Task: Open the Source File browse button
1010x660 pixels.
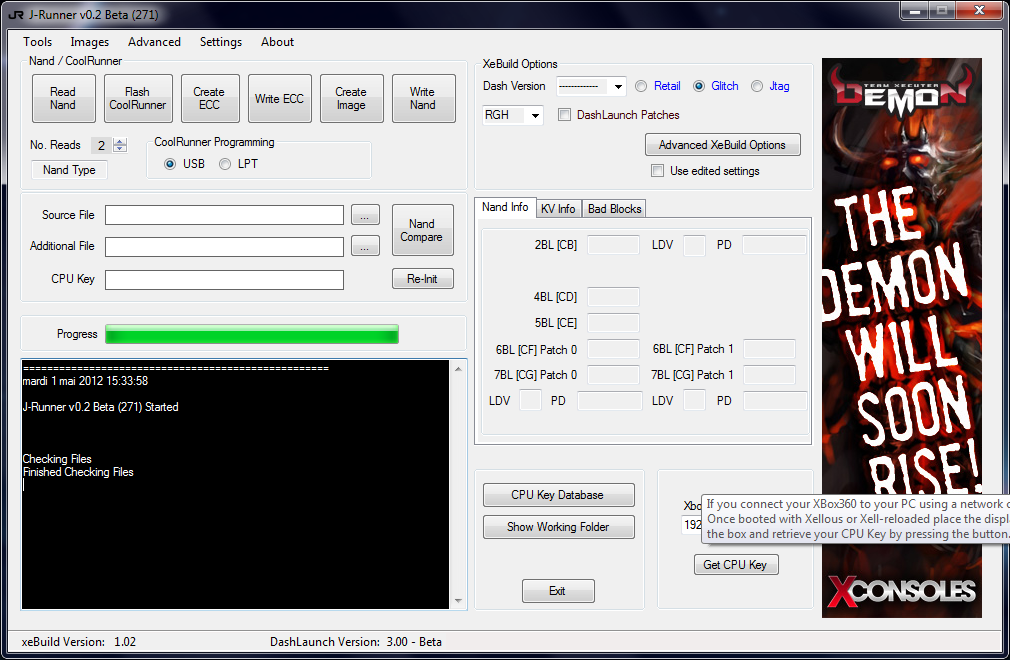Action: pos(365,215)
